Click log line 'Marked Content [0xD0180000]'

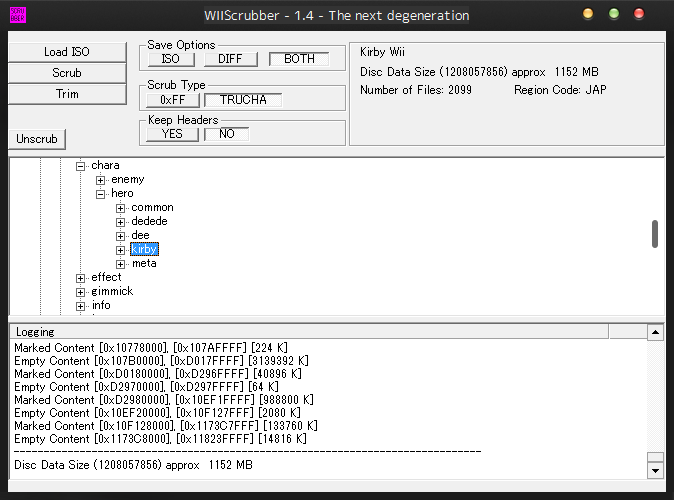pos(158,374)
